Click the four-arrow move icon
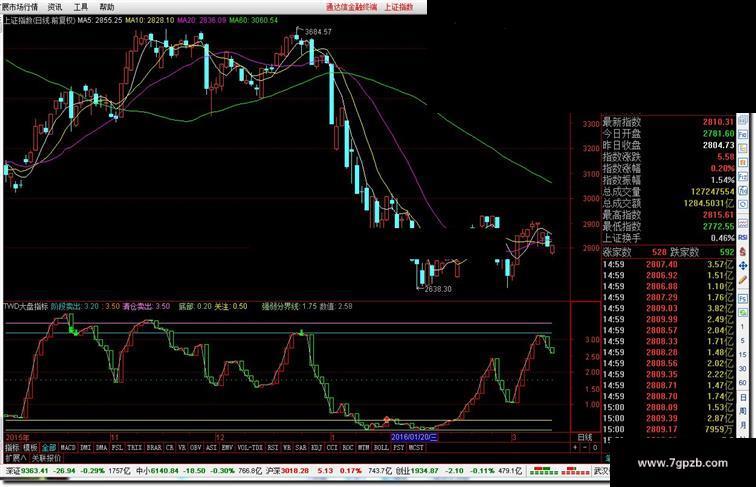This screenshot has width=756, height=487. [743, 266]
